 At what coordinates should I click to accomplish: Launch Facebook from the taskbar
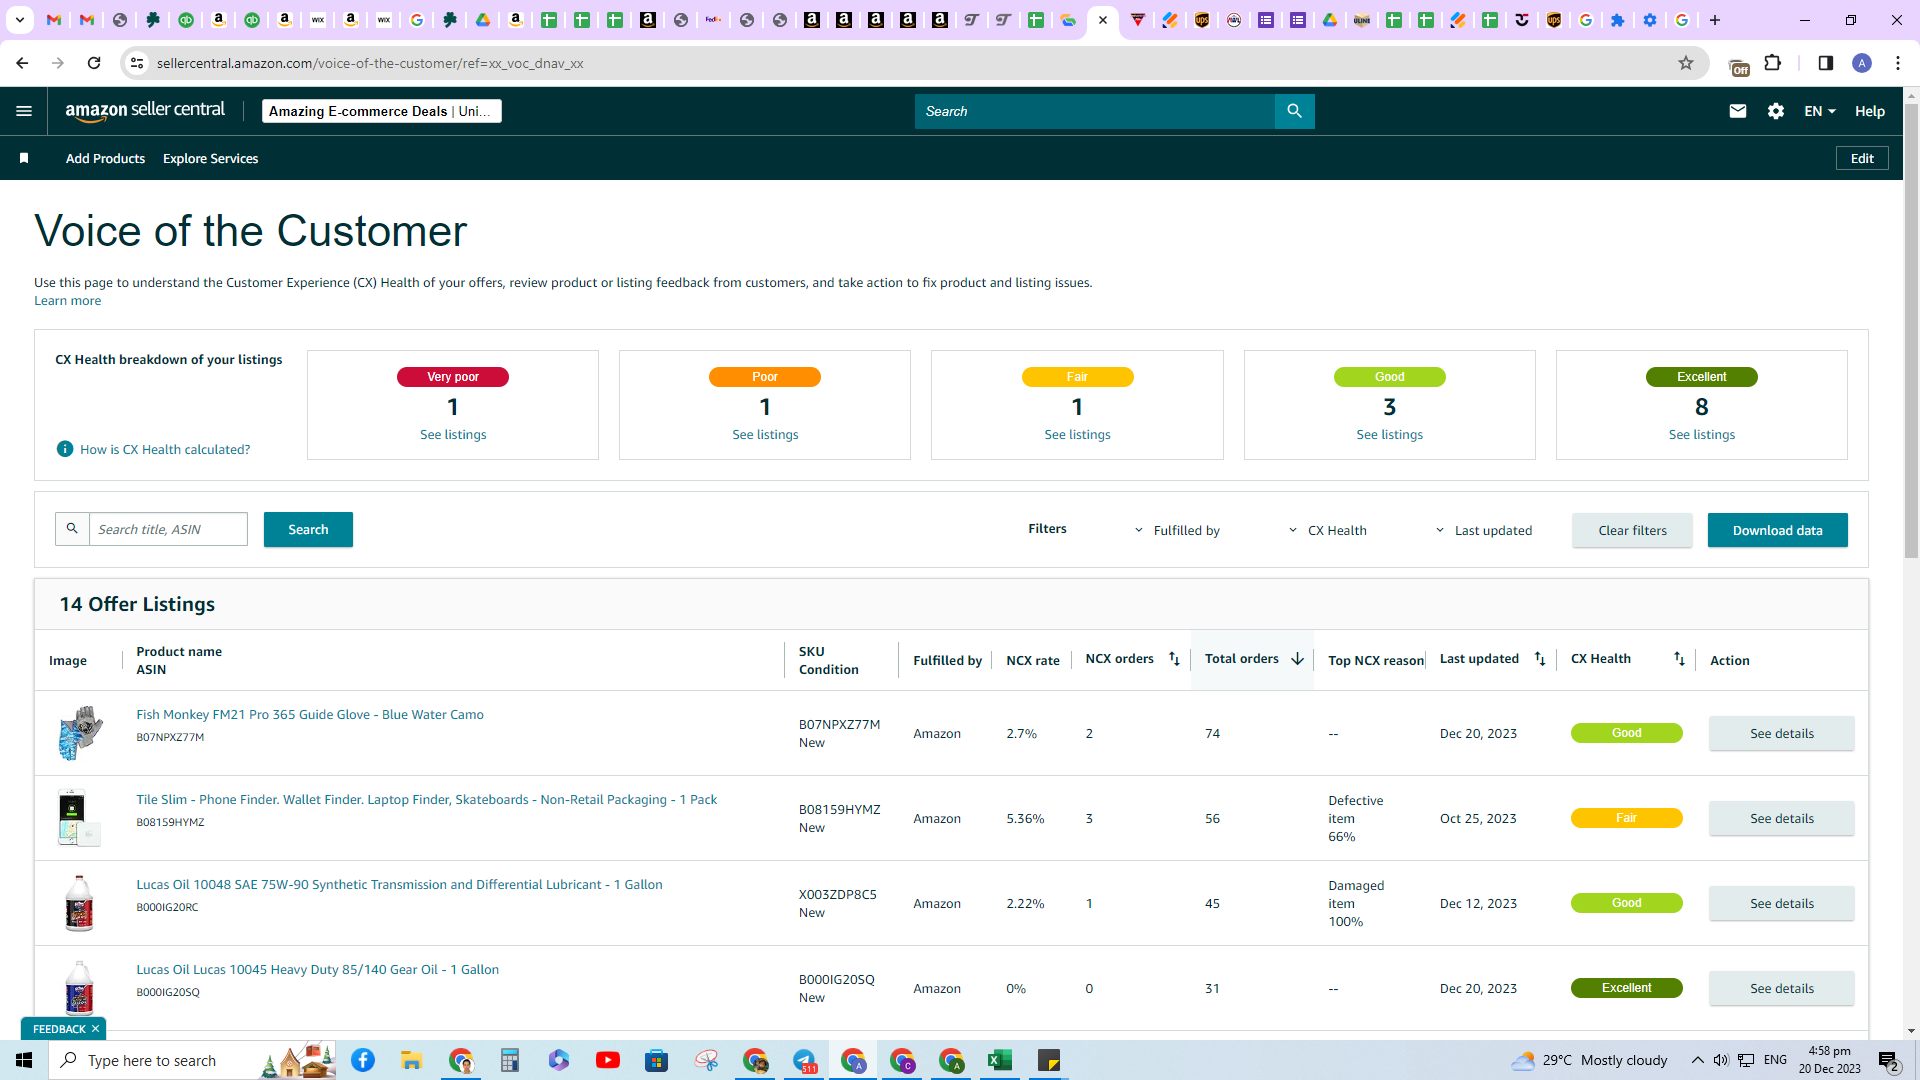[x=363, y=1060]
